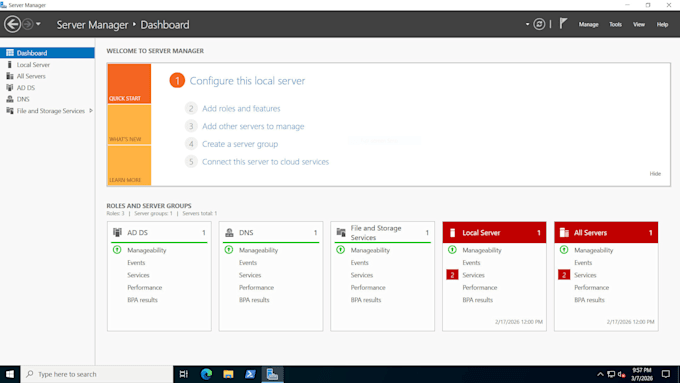Open the Tools menu

[x=615, y=25]
